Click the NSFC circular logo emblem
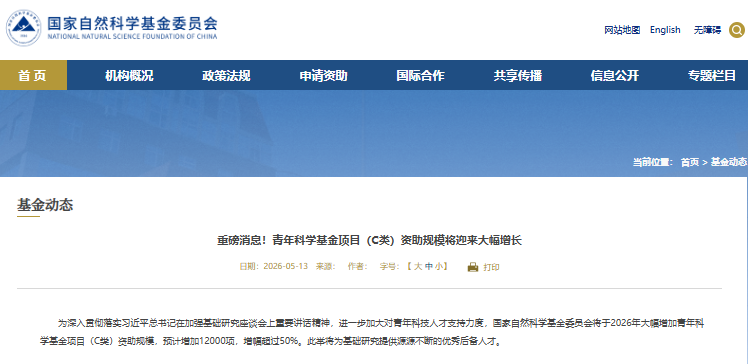Image resolution: width=748 pixels, height=364 pixels. [23, 28]
